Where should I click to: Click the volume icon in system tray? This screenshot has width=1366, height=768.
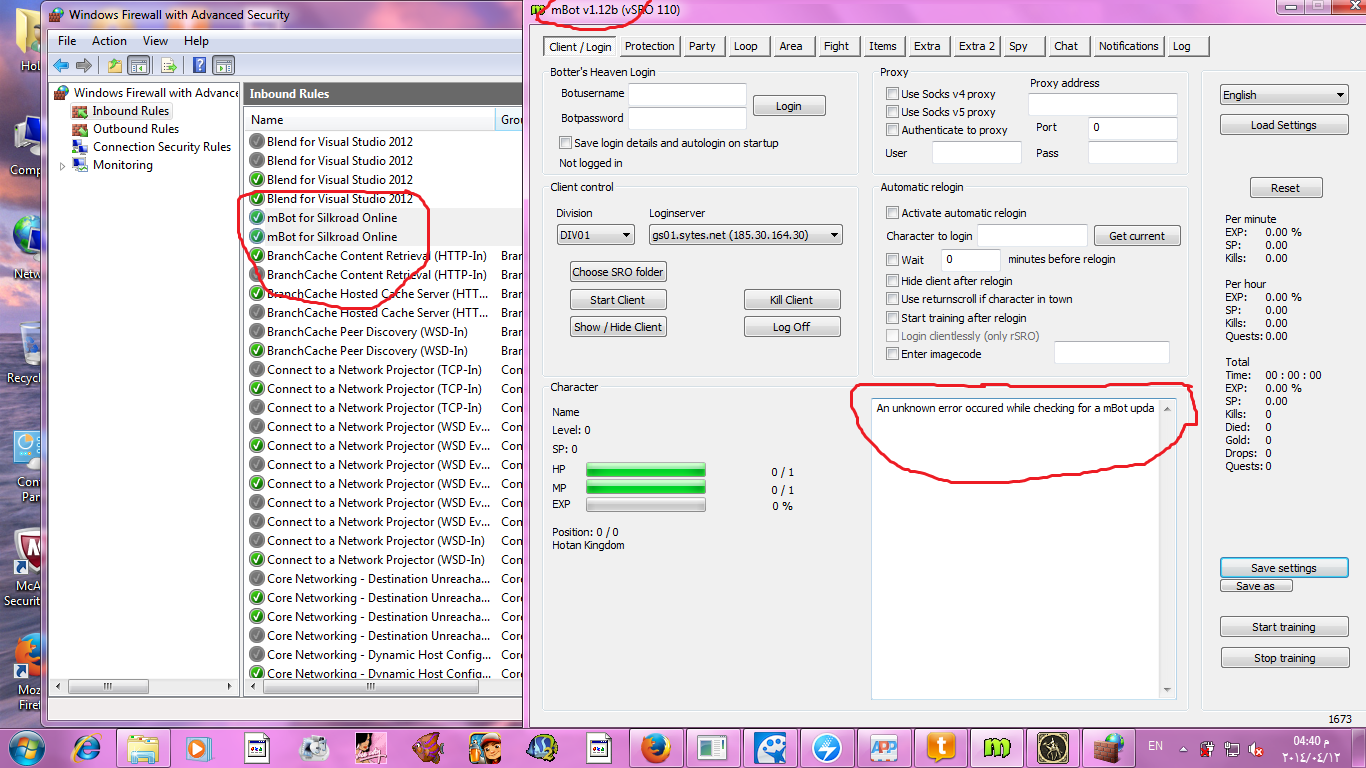1257,749
